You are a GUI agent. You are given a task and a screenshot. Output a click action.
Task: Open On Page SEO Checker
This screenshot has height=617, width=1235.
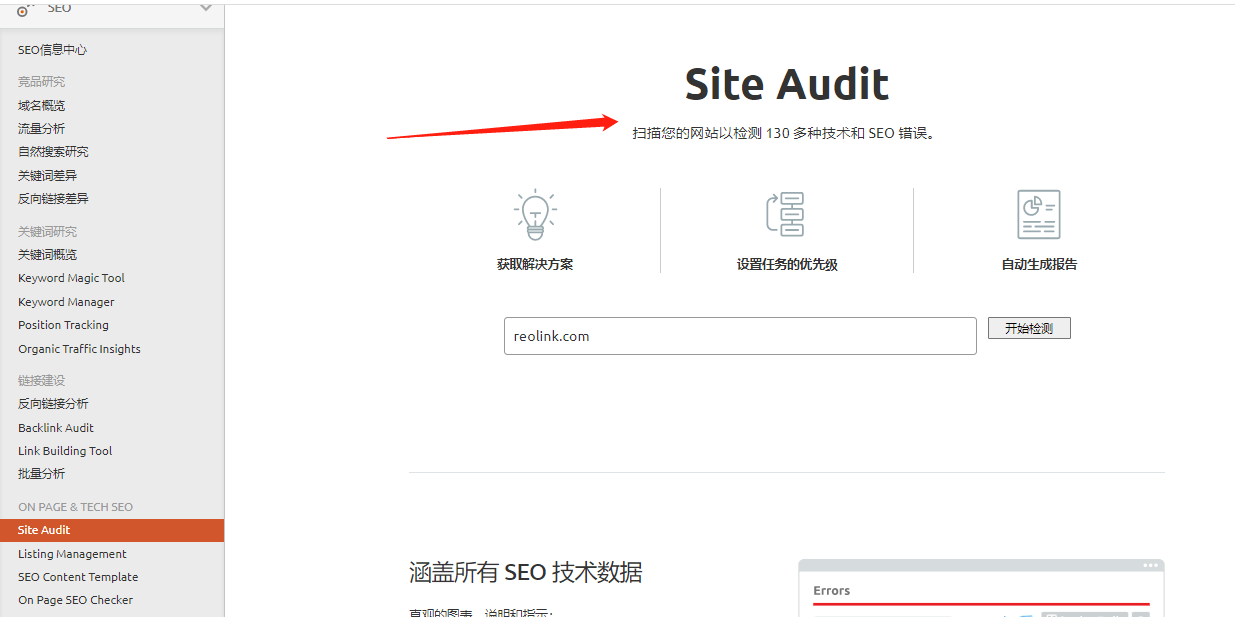(75, 600)
